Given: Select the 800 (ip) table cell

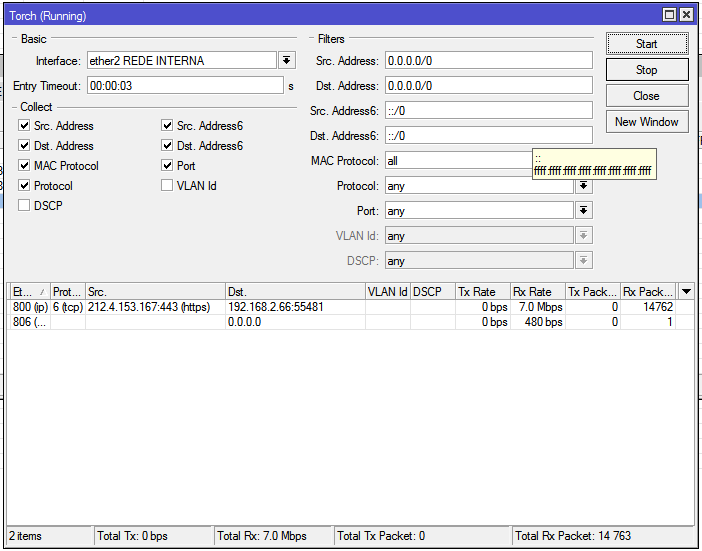Looking at the screenshot, I should (30, 307).
